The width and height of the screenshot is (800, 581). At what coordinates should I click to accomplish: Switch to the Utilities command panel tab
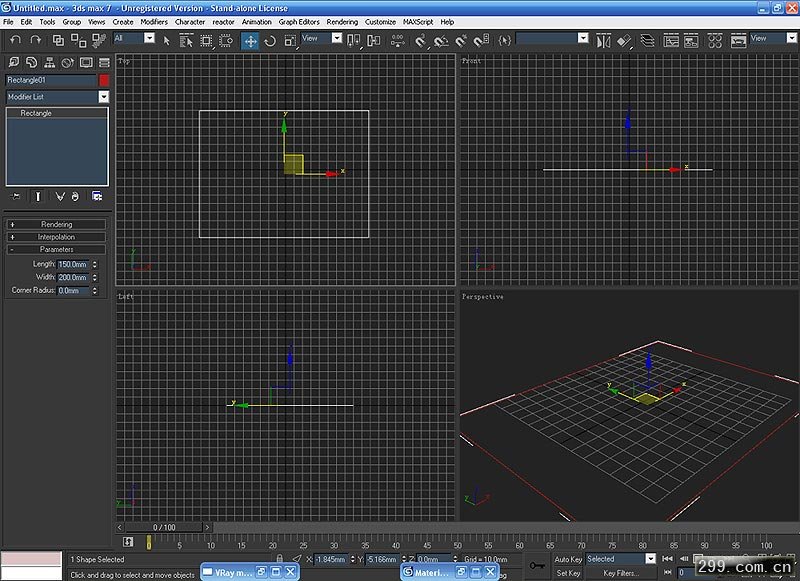104,62
